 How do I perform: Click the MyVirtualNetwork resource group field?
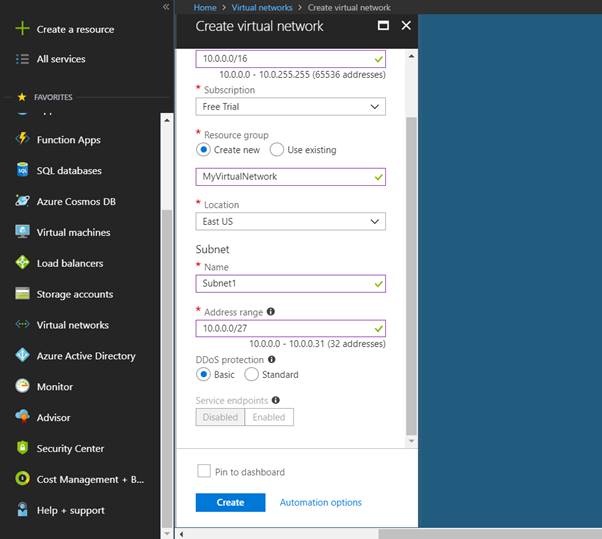(291, 177)
